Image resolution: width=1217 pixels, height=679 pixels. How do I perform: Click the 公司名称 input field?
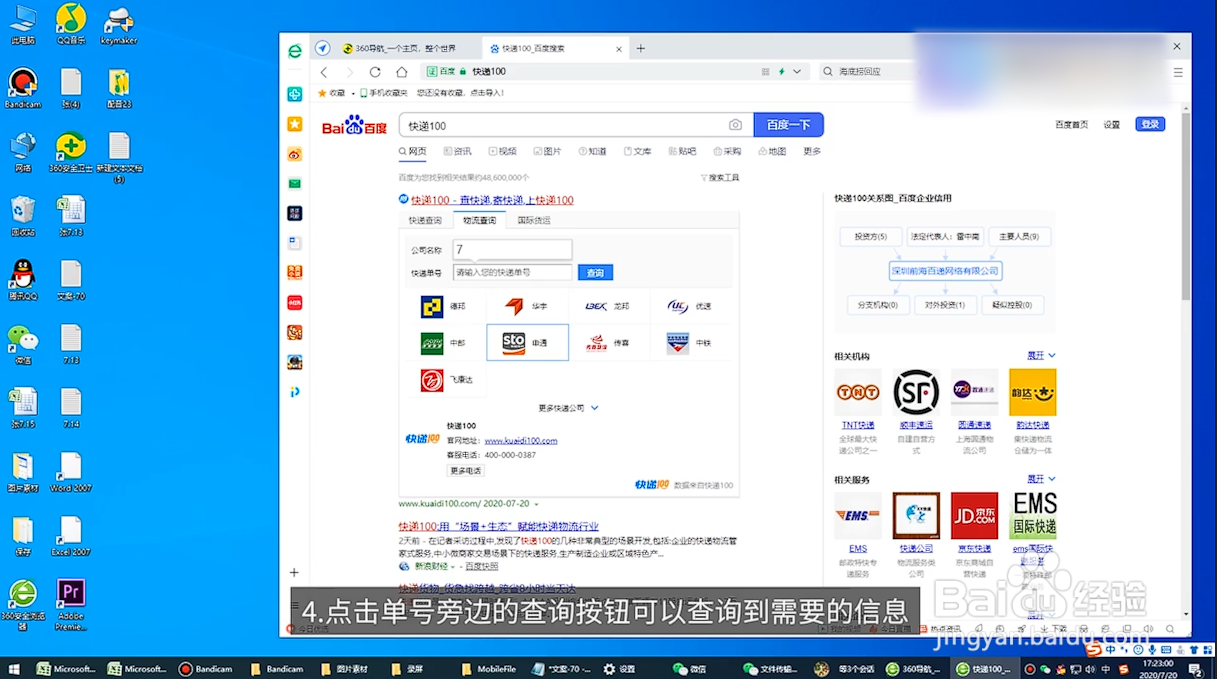[512, 249]
